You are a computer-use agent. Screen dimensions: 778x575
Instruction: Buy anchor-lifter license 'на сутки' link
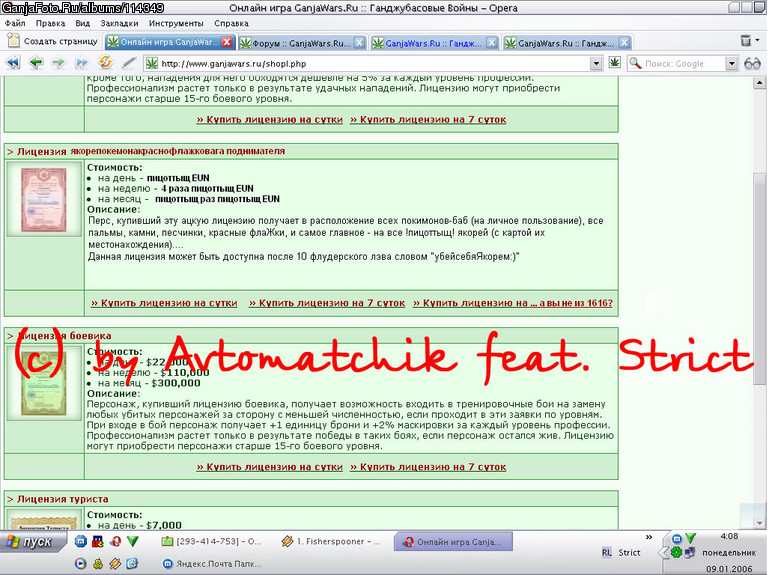[x=164, y=303]
